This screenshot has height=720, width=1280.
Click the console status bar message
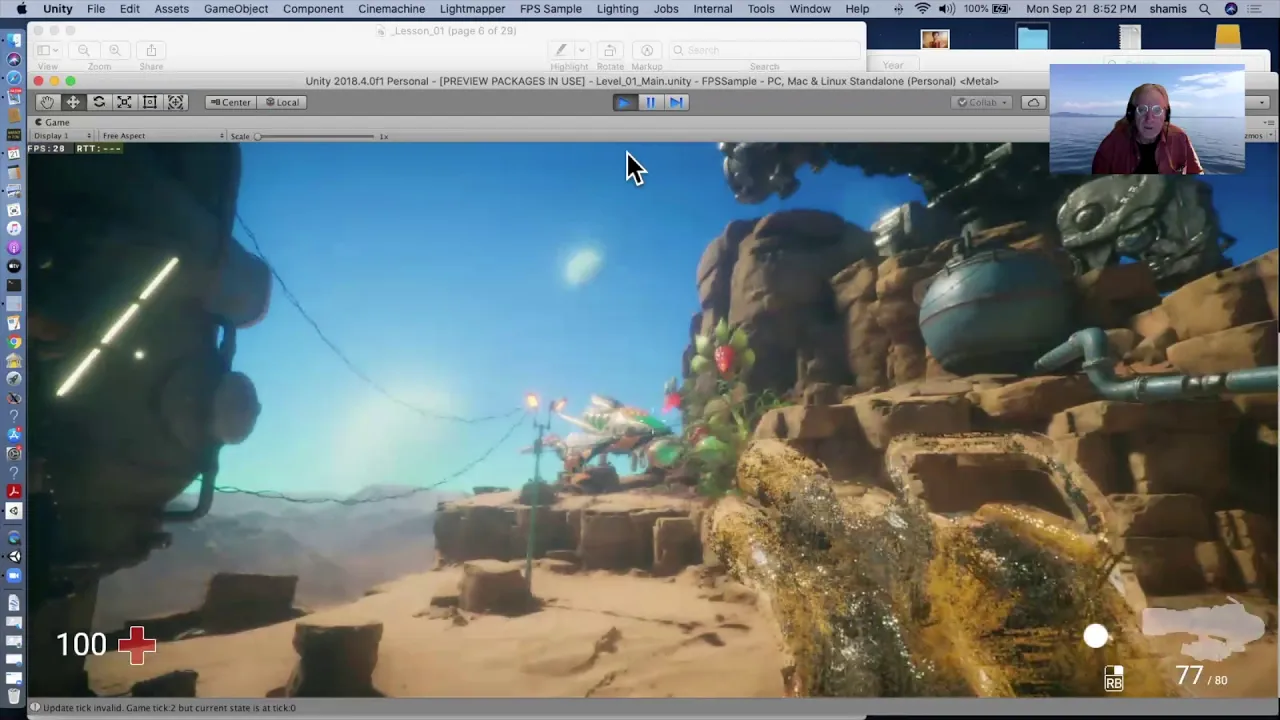pos(169,708)
